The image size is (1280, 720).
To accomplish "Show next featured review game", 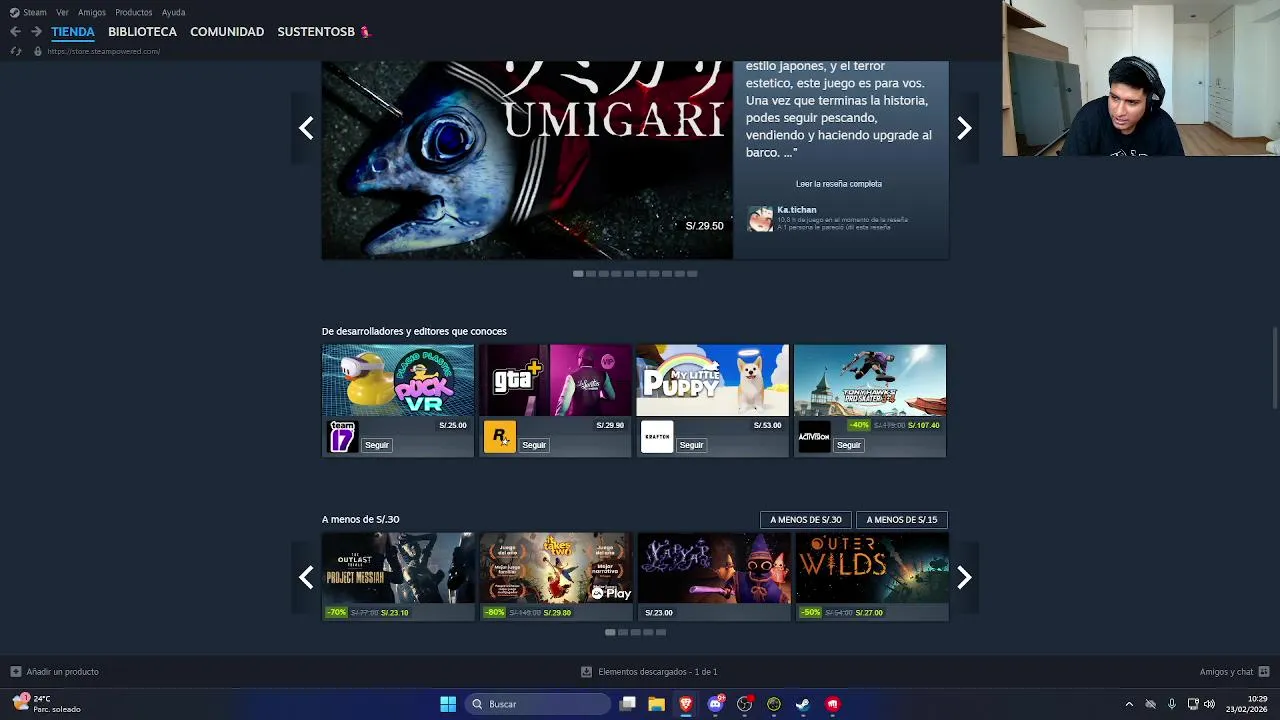I will [964, 128].
